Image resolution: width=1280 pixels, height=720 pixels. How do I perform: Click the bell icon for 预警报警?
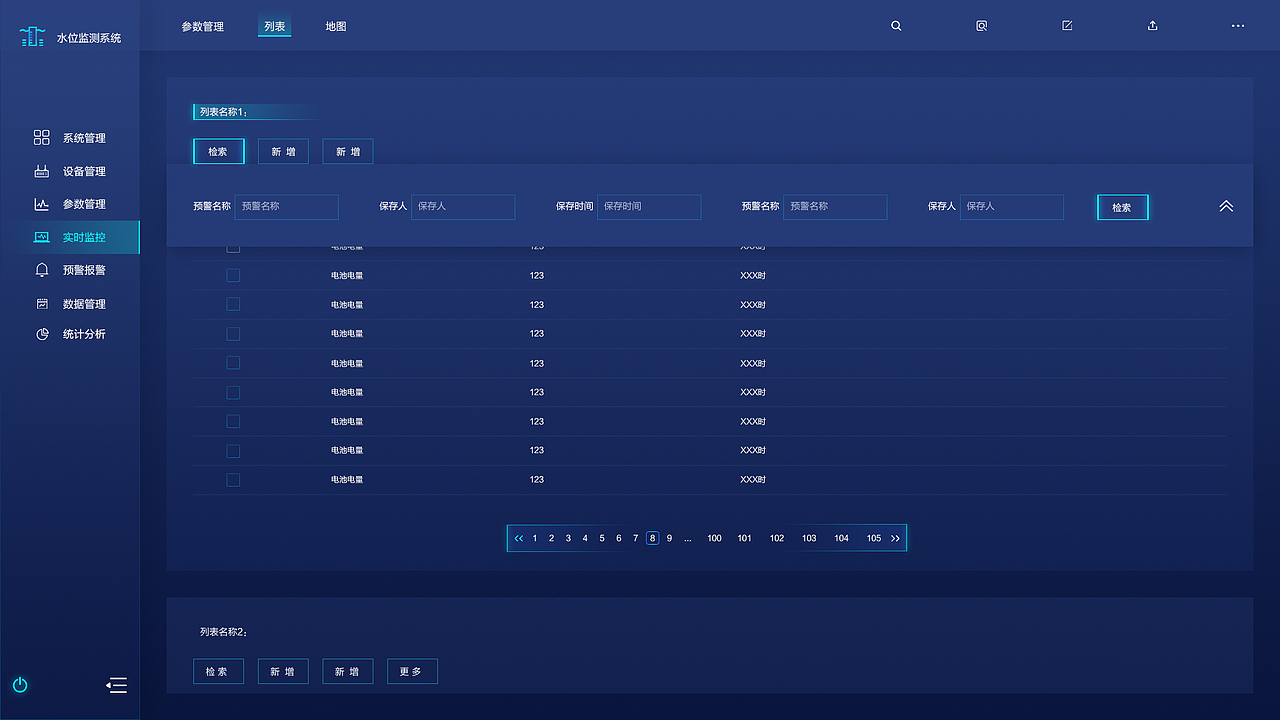pos(42,270)
